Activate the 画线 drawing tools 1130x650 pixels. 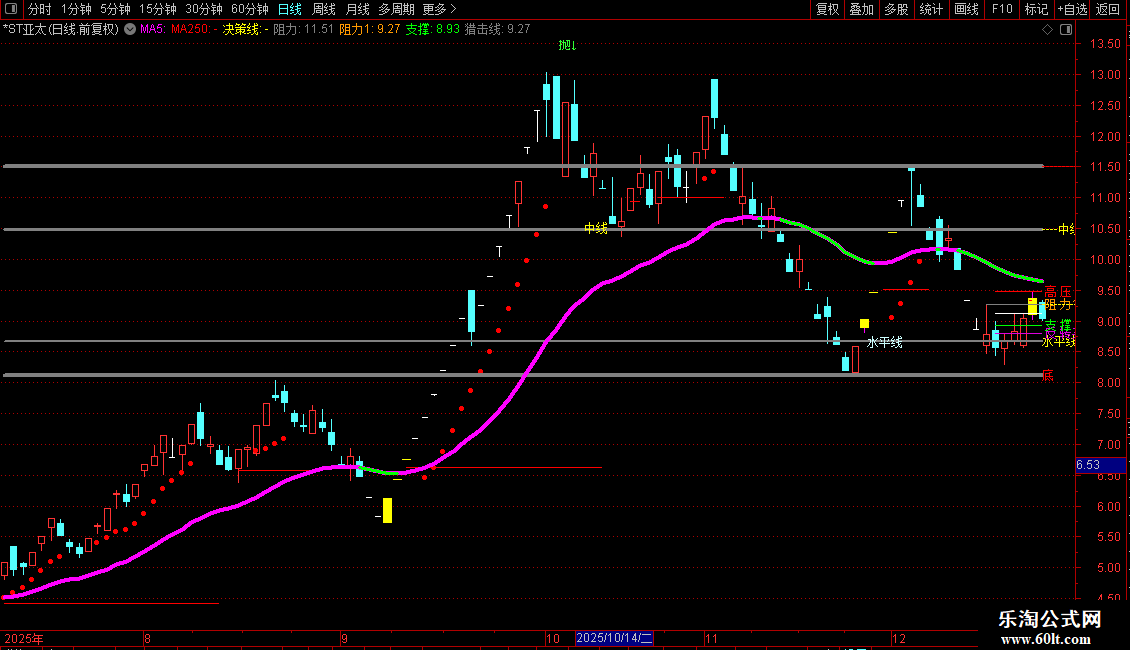tap(966, 9)
